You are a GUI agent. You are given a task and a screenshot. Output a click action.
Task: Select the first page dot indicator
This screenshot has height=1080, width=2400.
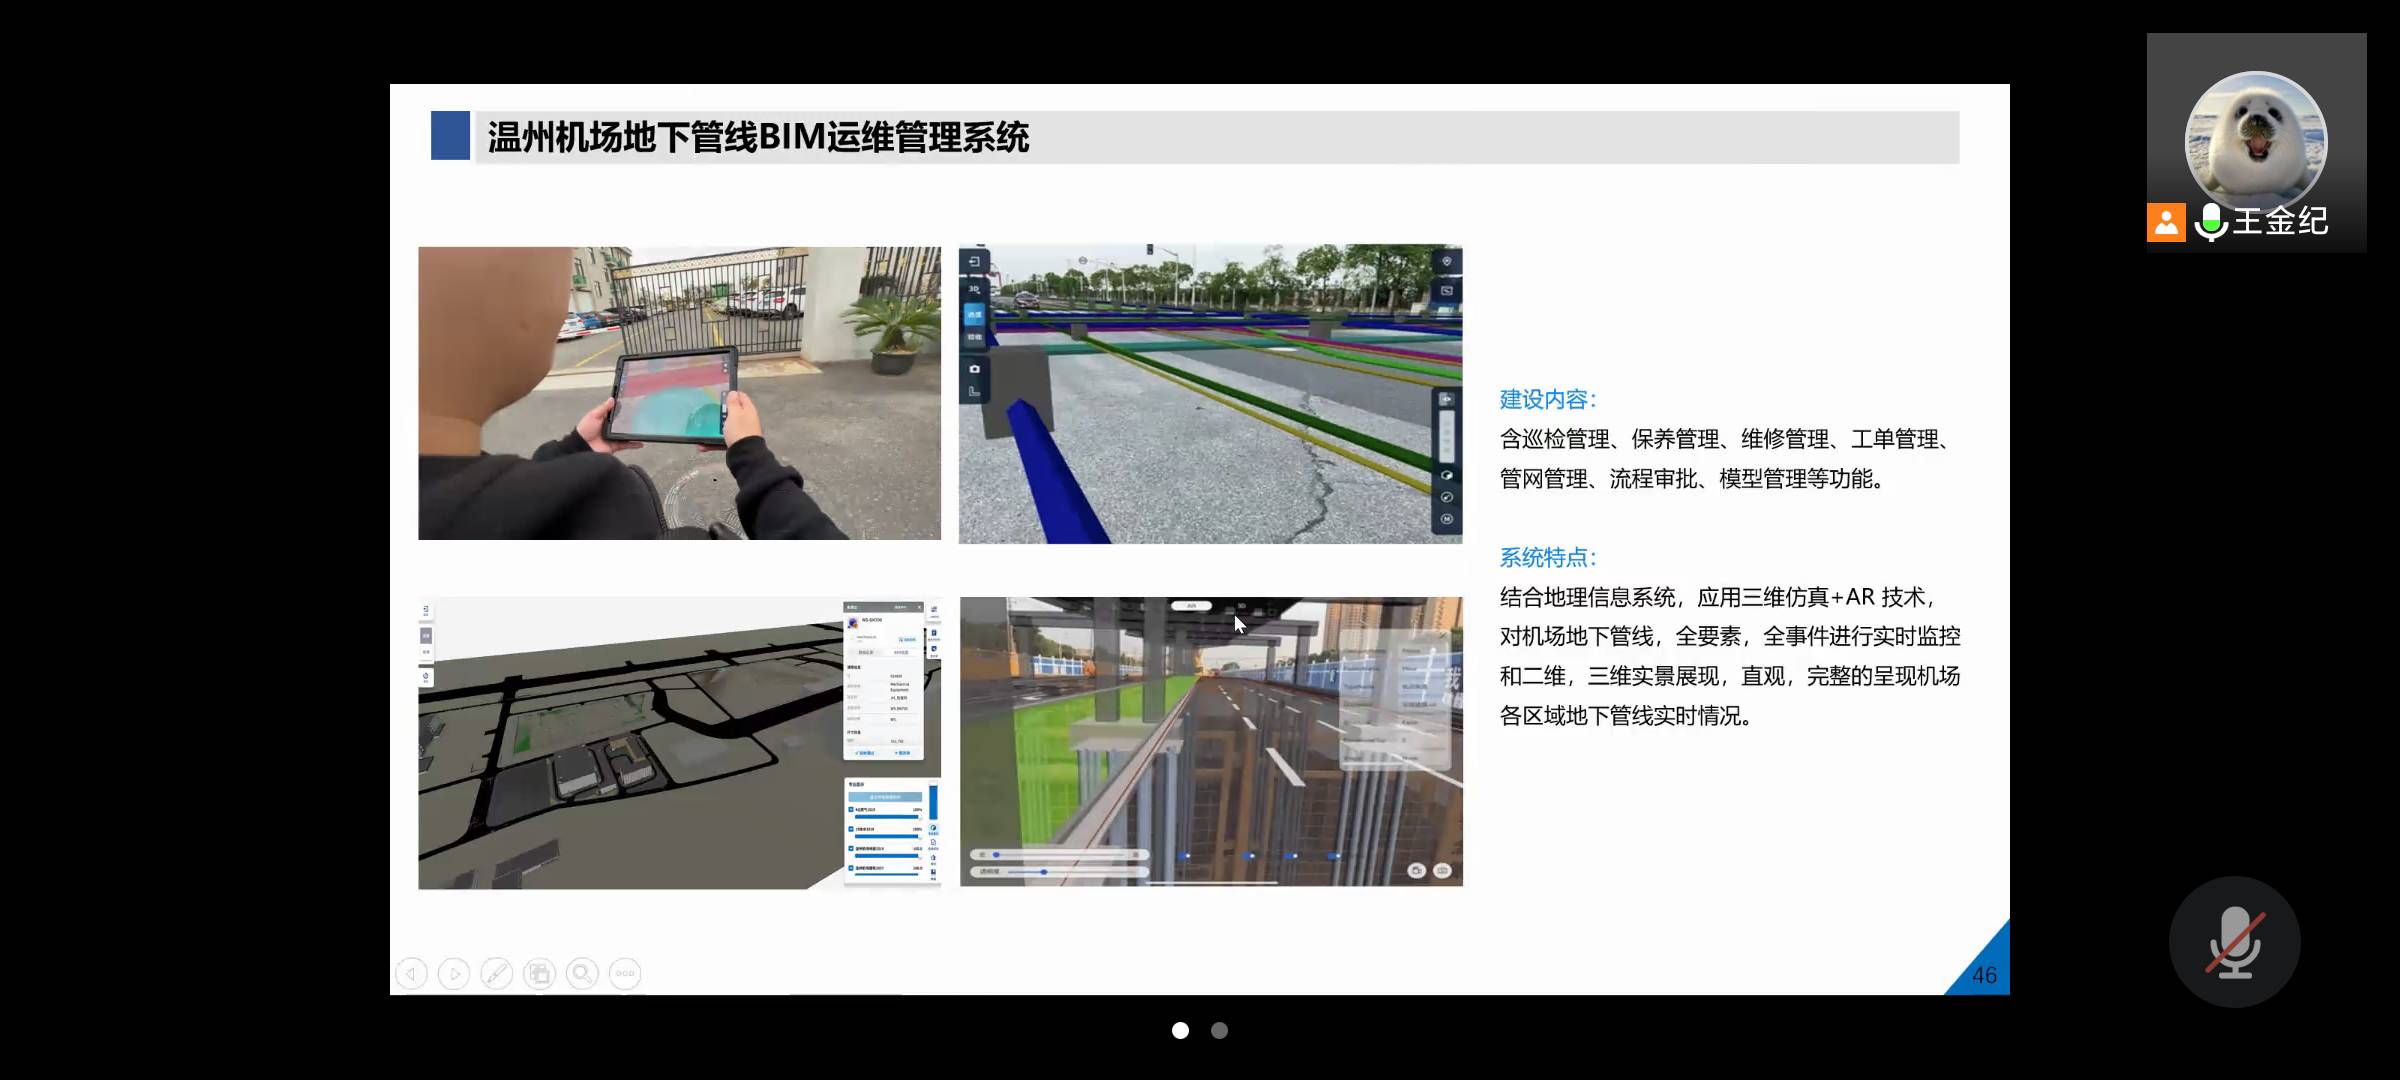tap(1180, 1030)
